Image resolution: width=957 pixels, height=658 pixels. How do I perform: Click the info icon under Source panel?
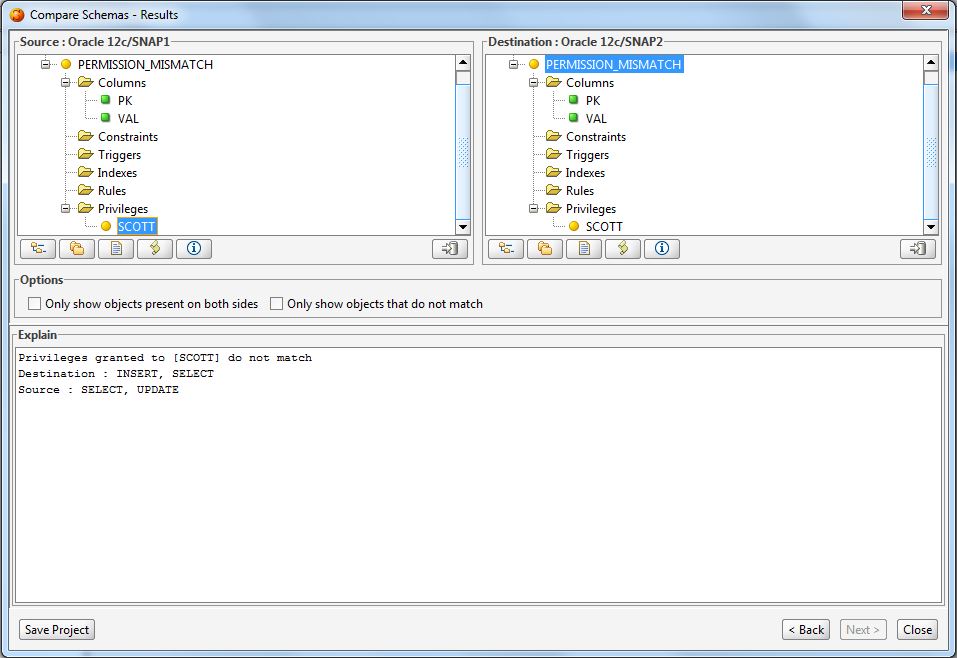(x=194, y=248)
